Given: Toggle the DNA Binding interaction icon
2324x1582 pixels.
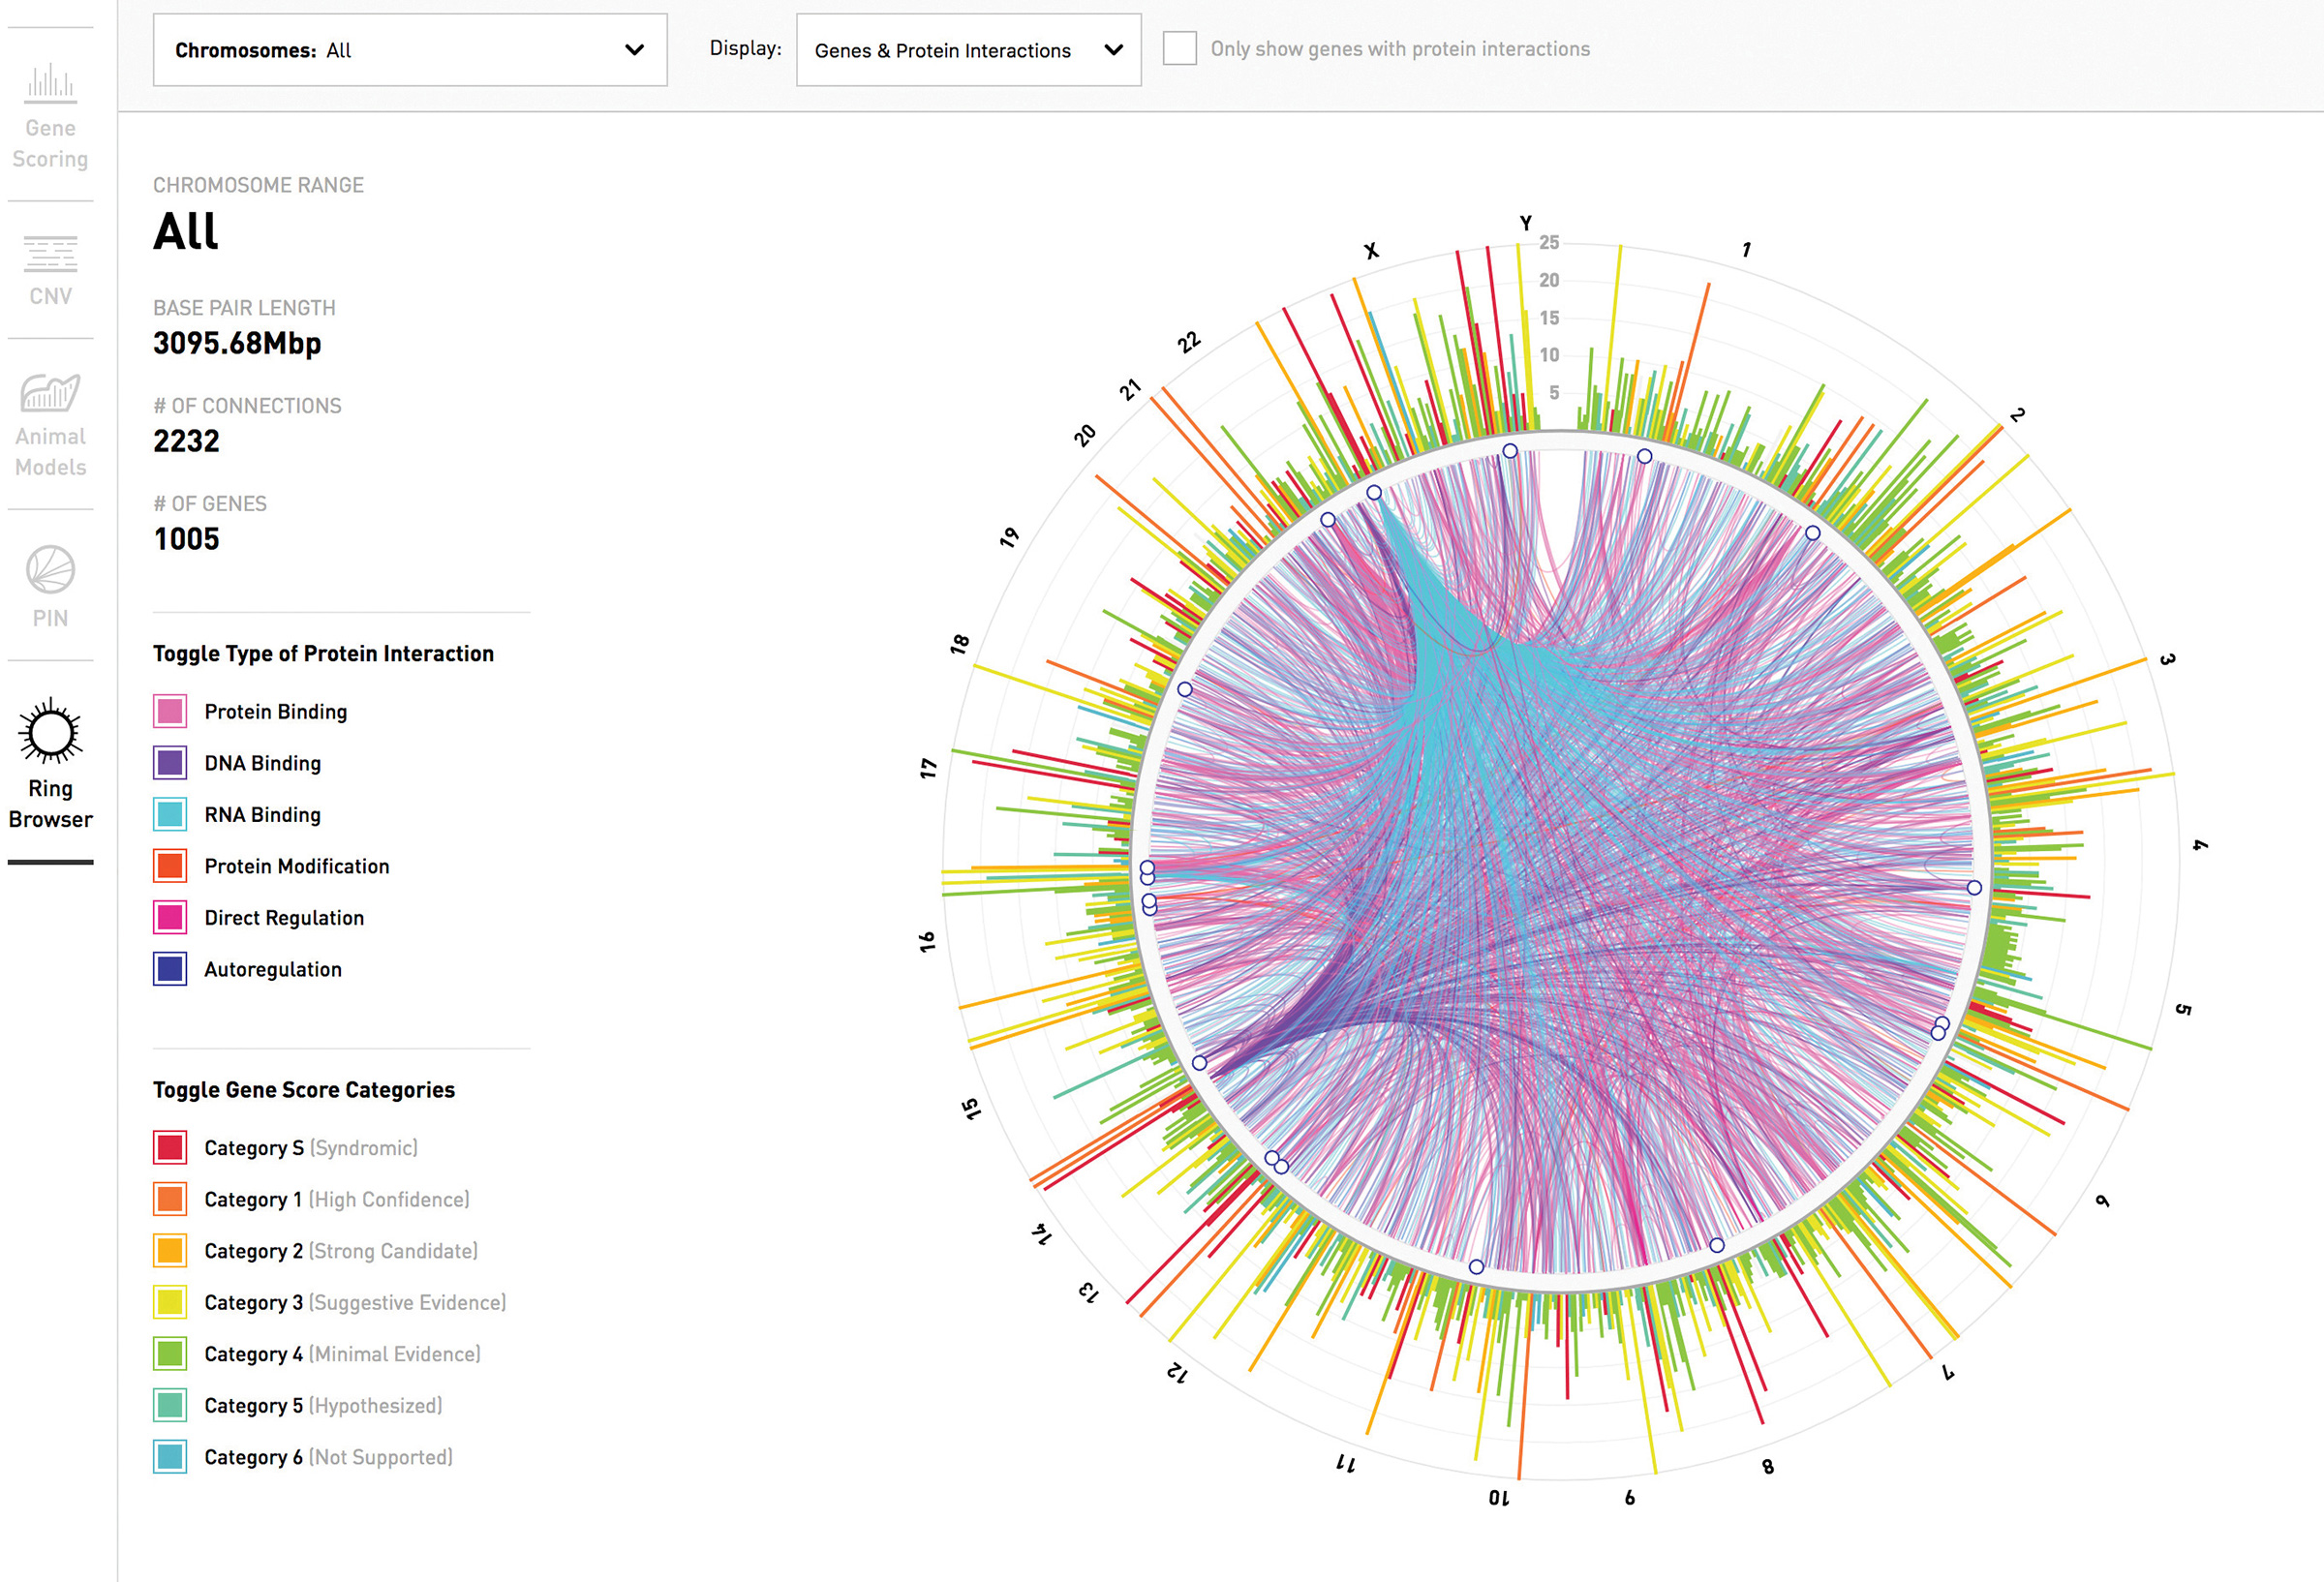Looking at the screenshot, I should [170, 763].
